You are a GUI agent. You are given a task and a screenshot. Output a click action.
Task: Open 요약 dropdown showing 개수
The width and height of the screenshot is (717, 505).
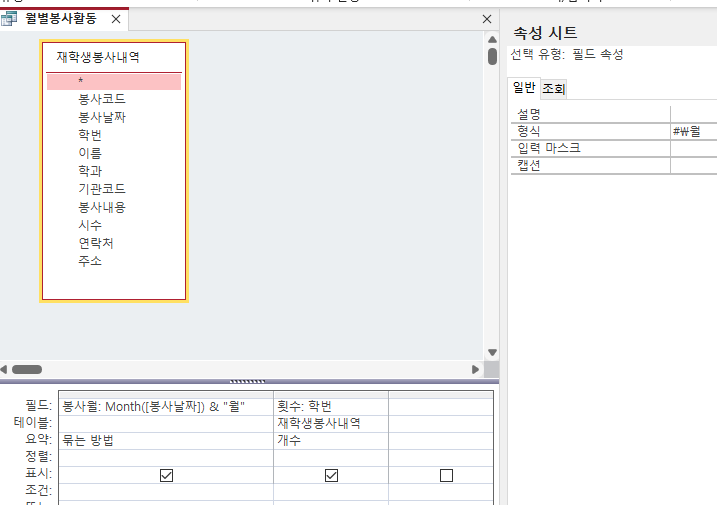(330, 441)
